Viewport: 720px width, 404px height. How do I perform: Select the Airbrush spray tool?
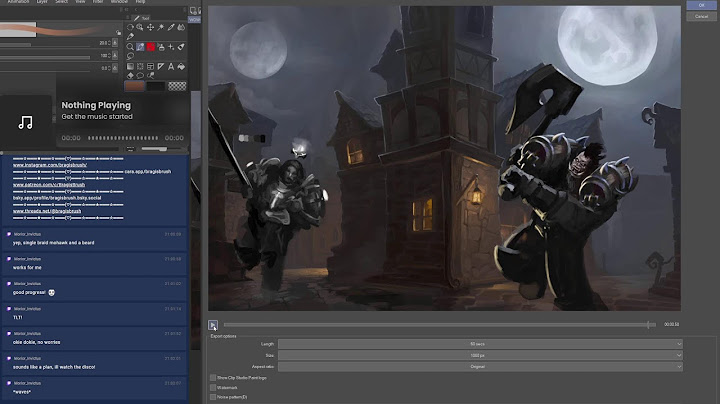pyautogui.click(x=161, y=47)
